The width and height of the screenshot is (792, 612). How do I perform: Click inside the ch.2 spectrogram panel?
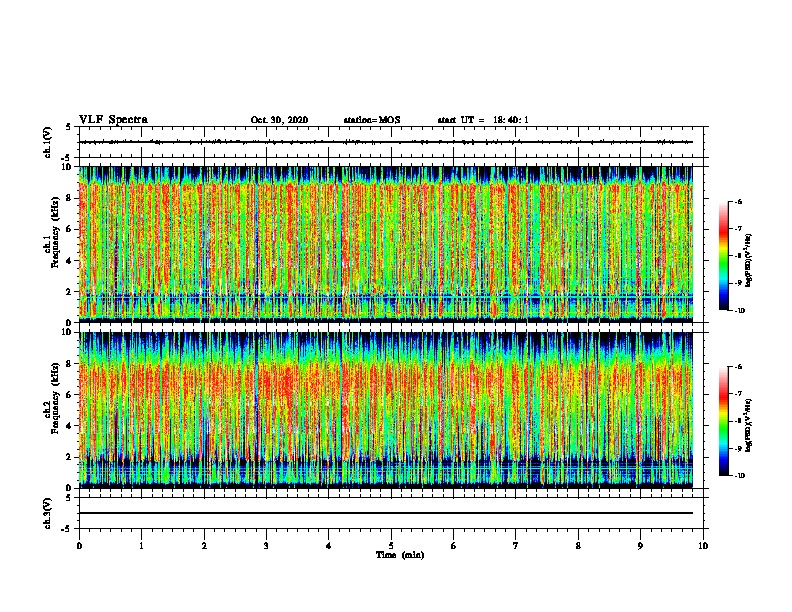tap(386, 410)
